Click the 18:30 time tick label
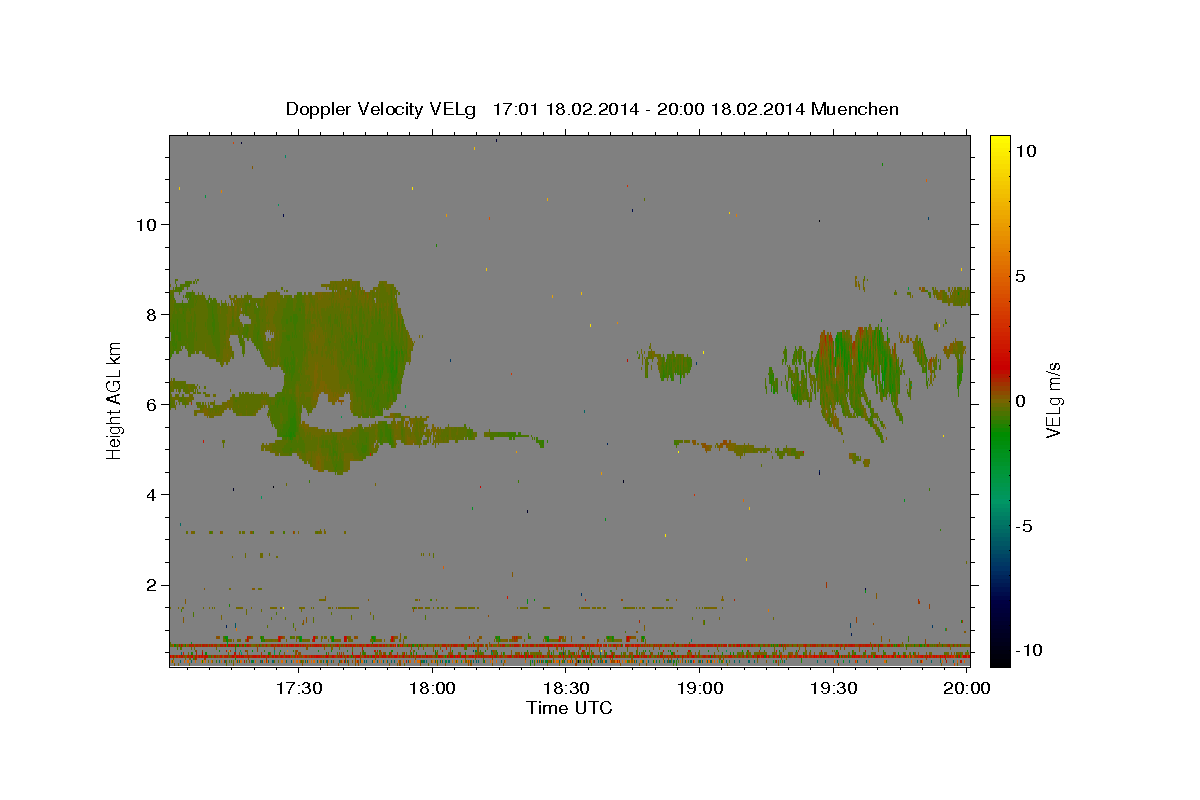This screenshot has height=800, width=1200. tap(566, 688)
